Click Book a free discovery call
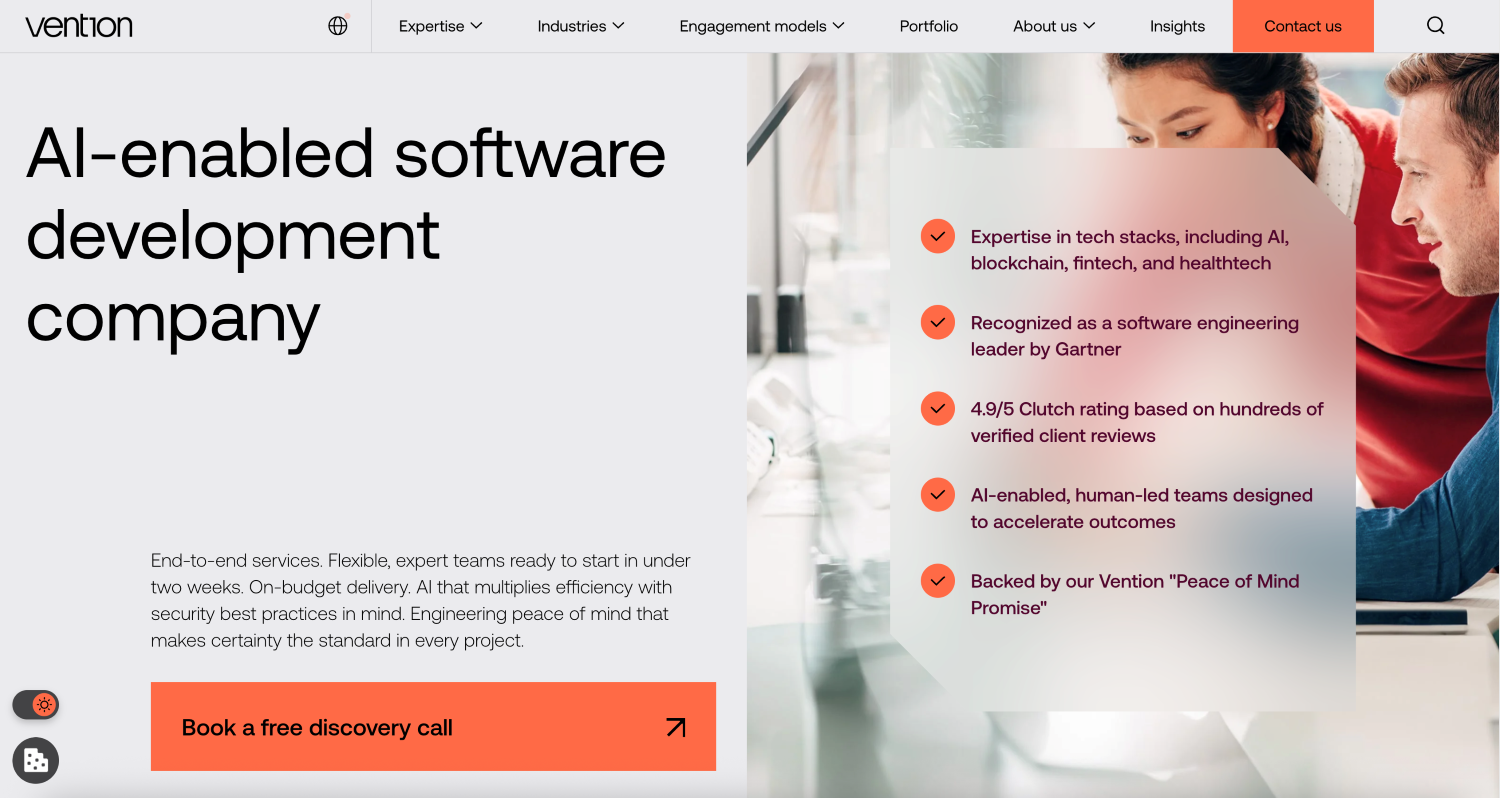Image resolution: width=1500 pixels, height=798 pixels. [433, 727]
